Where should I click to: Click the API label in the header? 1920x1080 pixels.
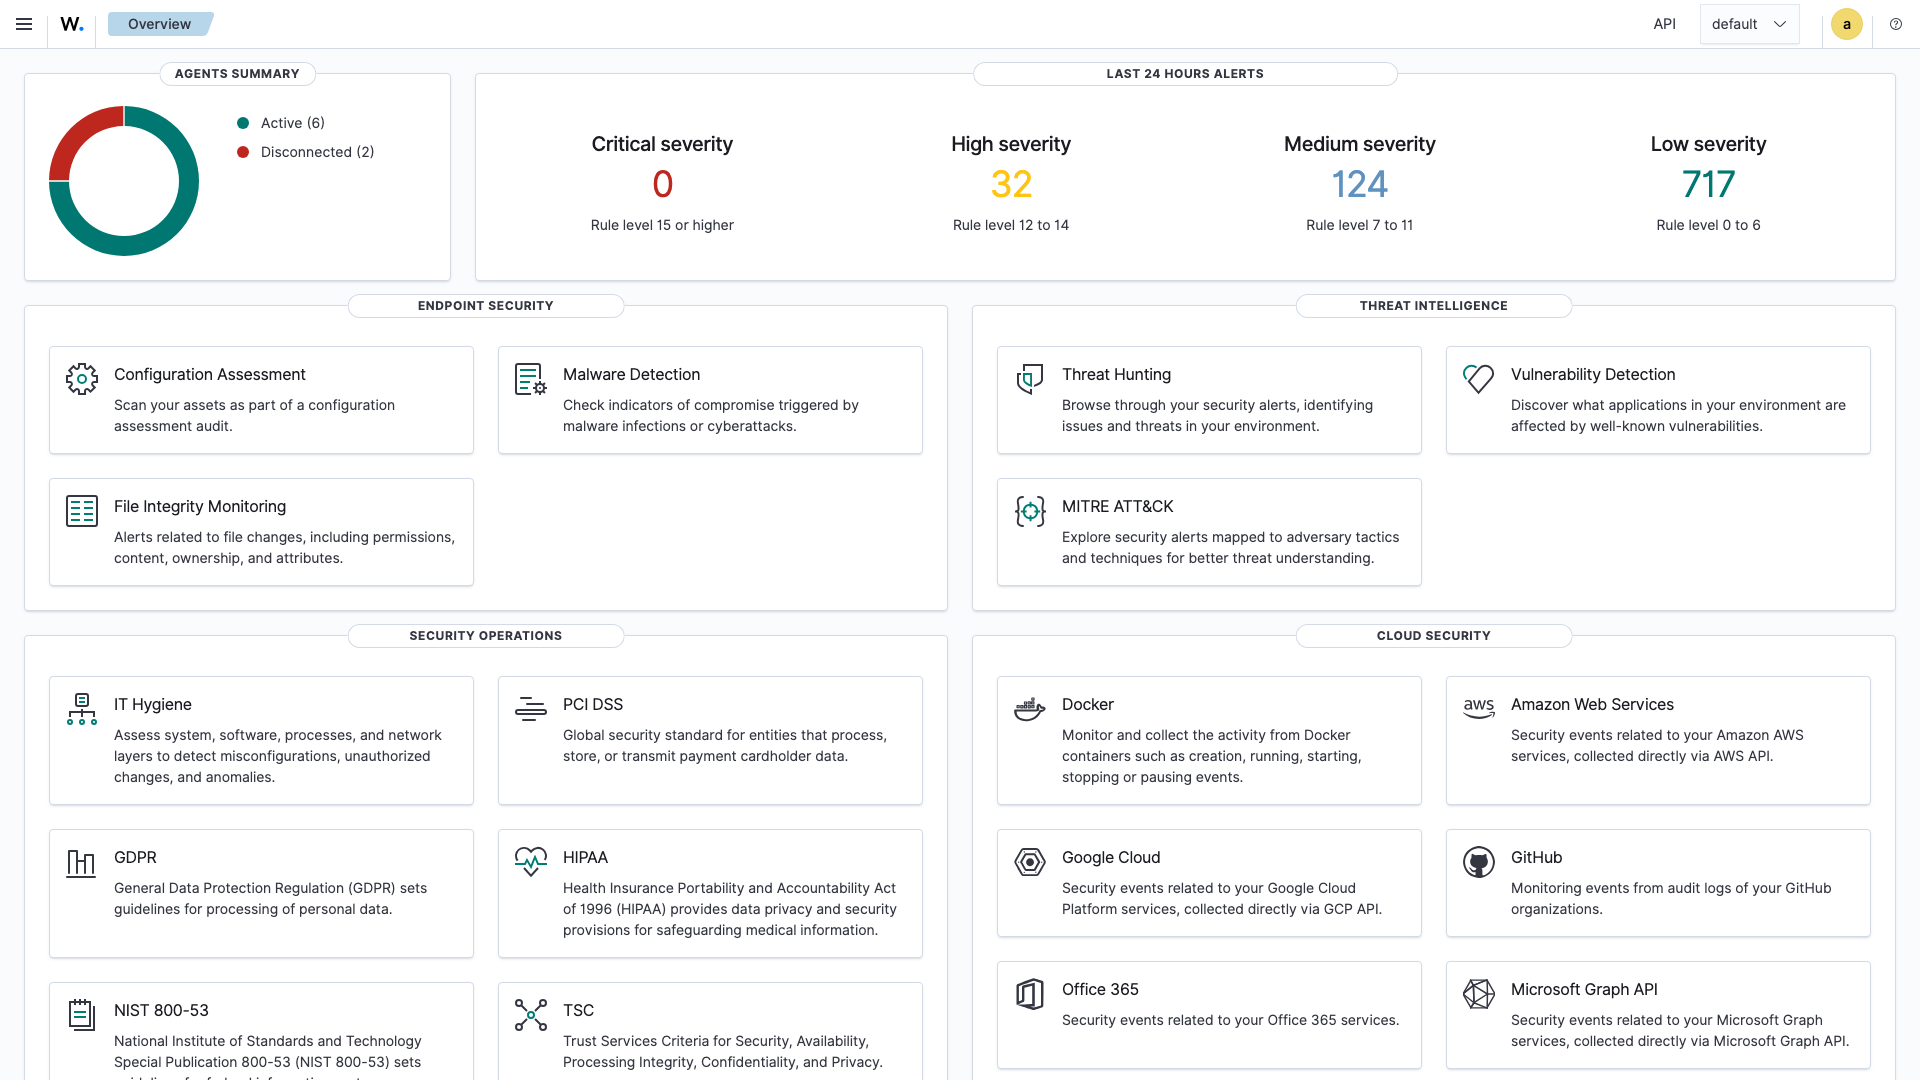1664,24
